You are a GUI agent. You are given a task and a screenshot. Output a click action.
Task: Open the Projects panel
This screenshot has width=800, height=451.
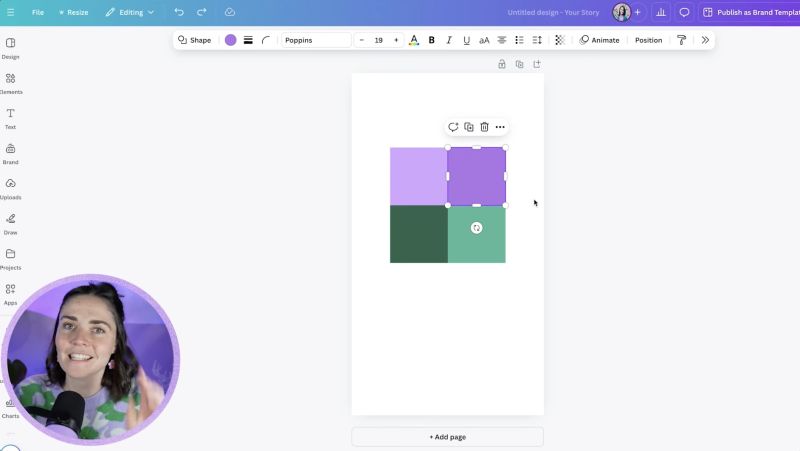[x=10, y=260]
